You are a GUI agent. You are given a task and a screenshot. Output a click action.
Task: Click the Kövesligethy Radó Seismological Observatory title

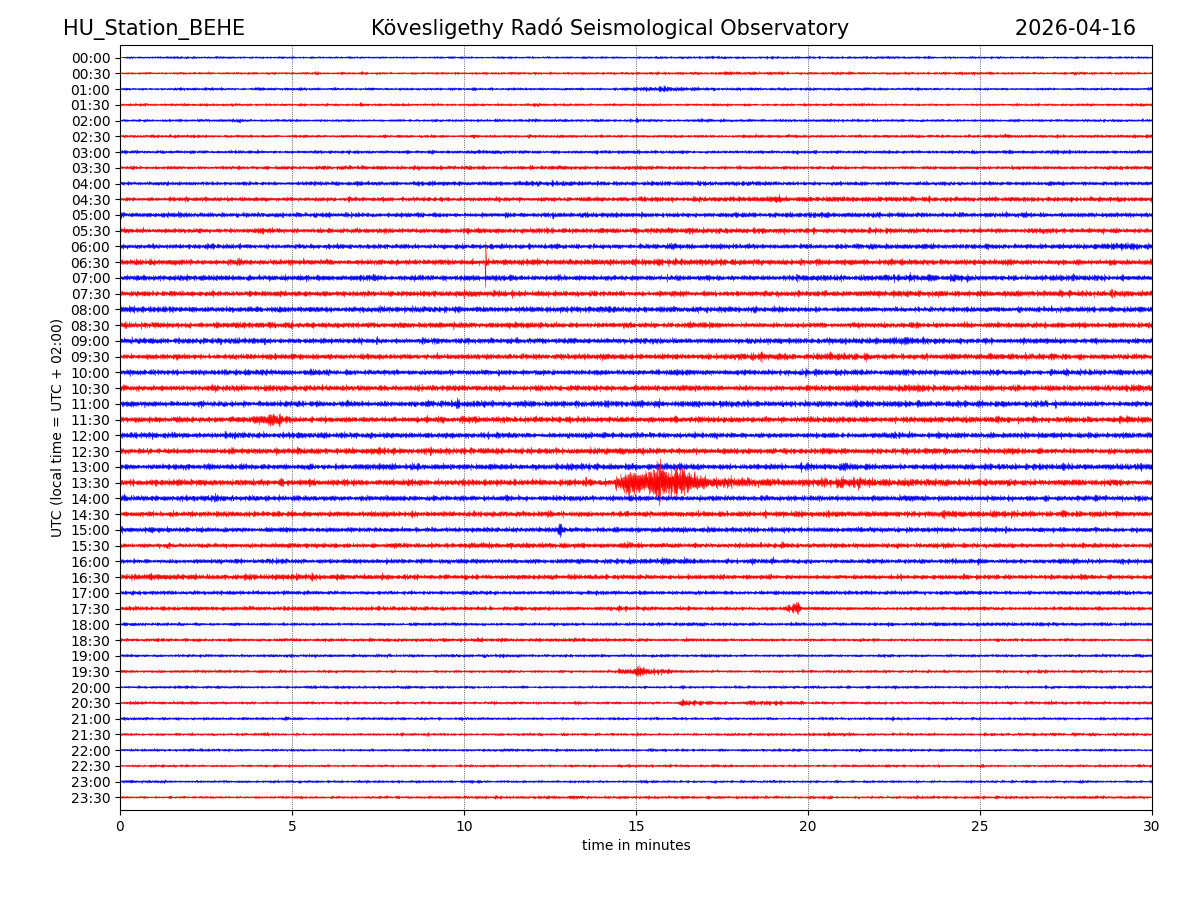tap(609, 29)
